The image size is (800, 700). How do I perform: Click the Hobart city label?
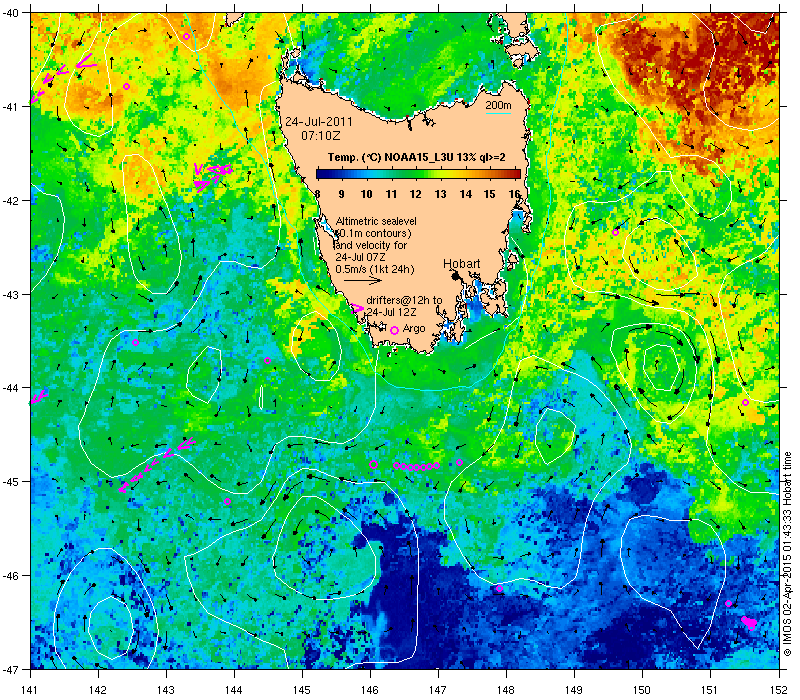(461, 264)
